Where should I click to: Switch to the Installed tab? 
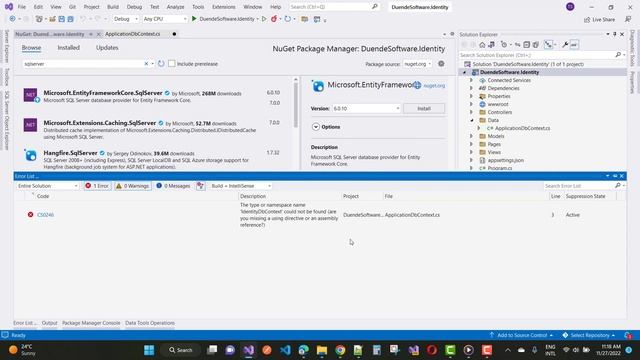click(69, 48)
